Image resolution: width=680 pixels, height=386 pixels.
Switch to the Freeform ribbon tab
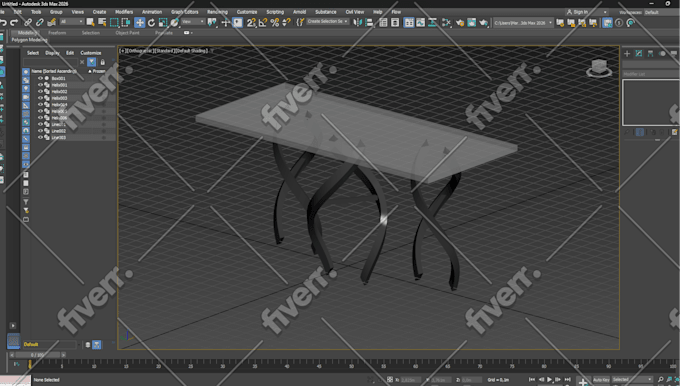tap(57, 33)
